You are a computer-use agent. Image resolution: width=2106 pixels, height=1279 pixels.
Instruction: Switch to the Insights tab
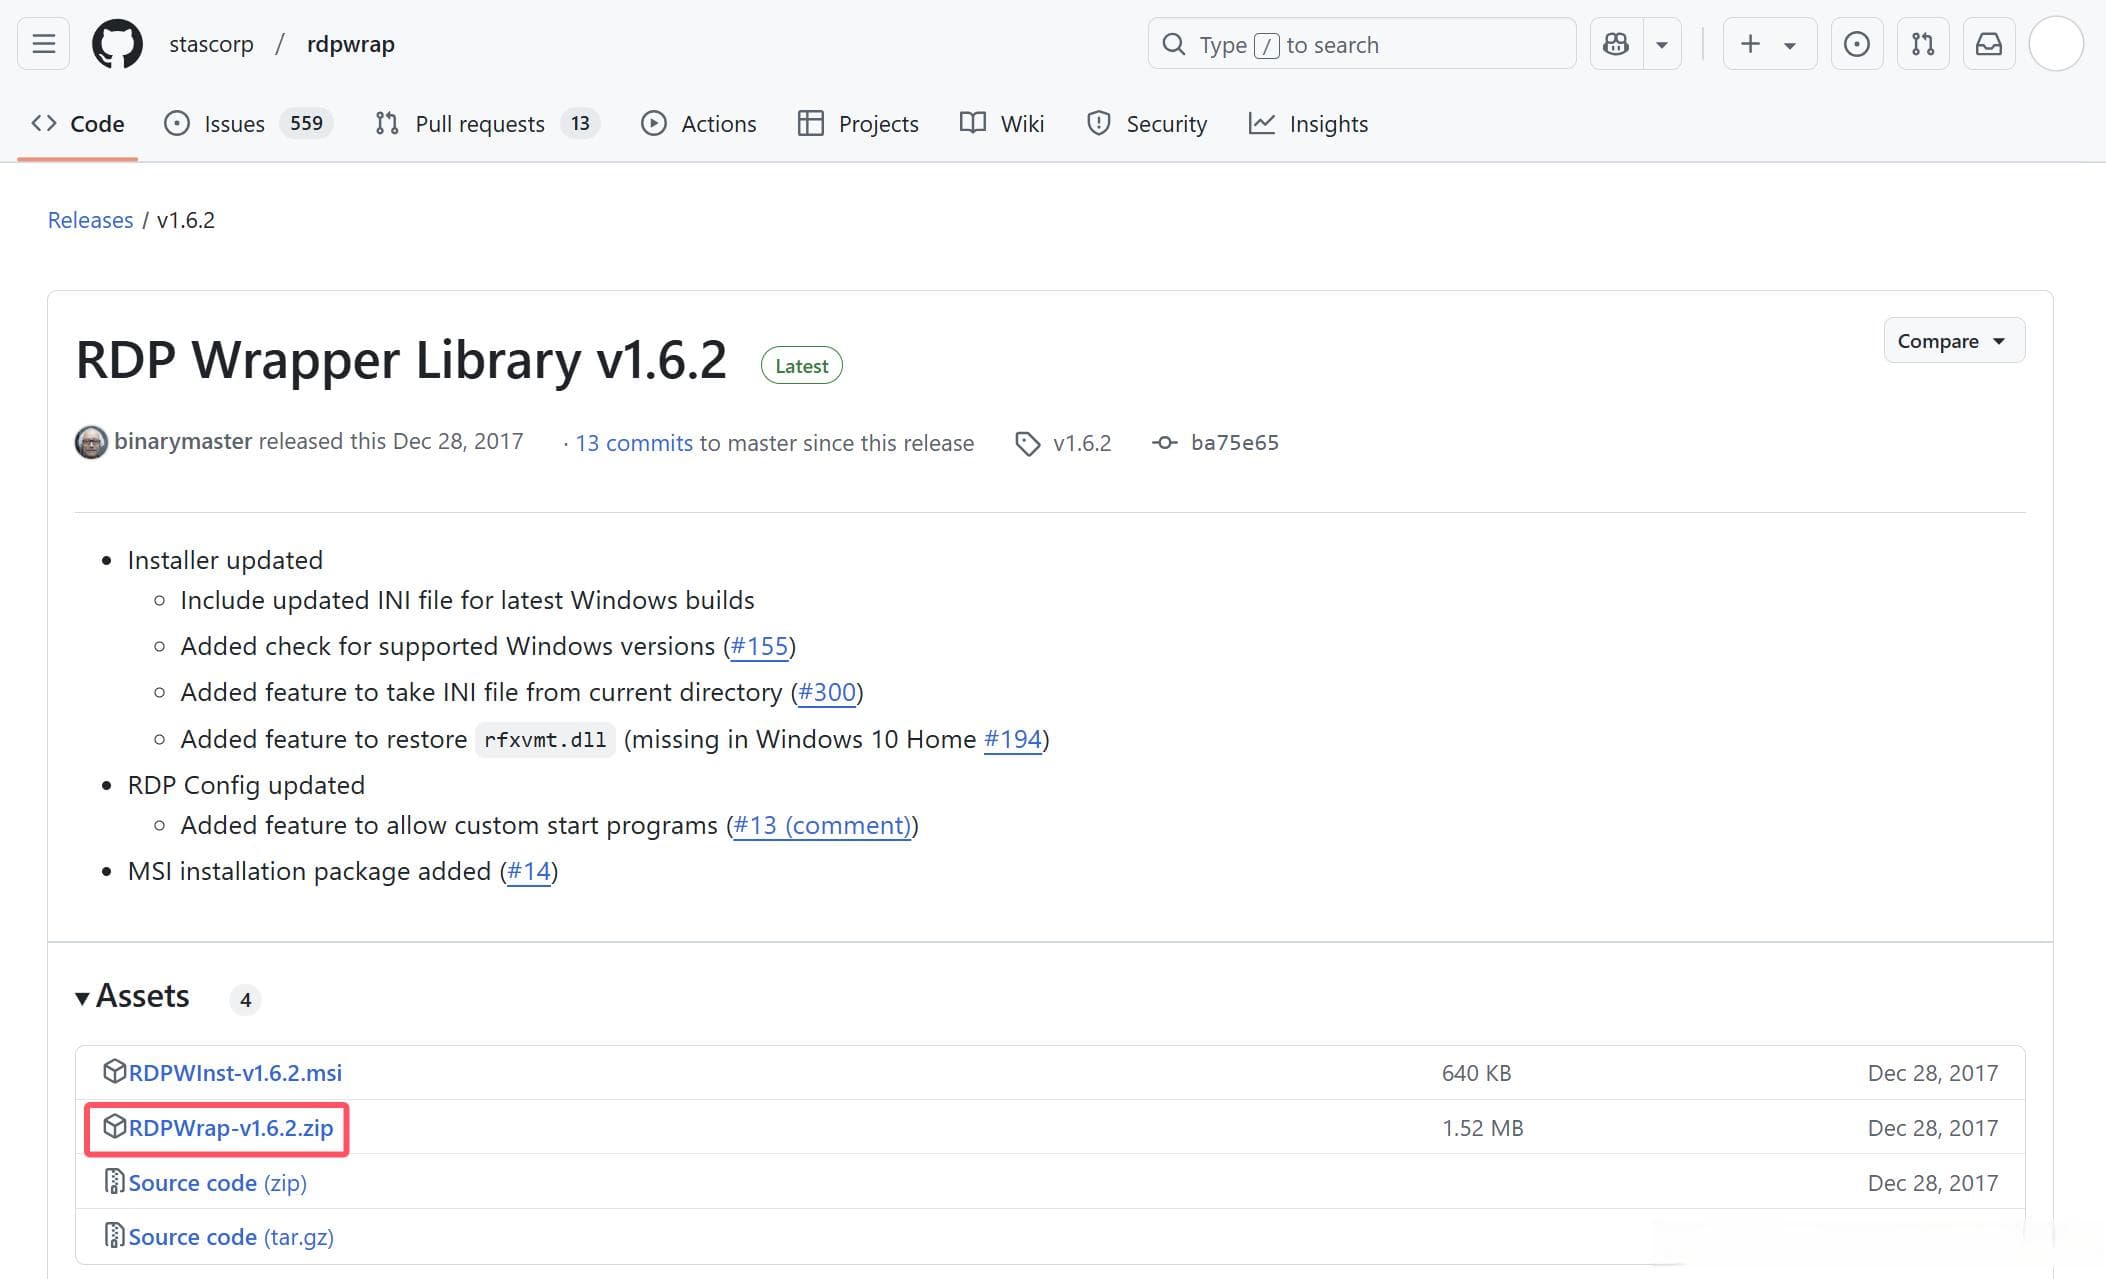point(1308,123)
